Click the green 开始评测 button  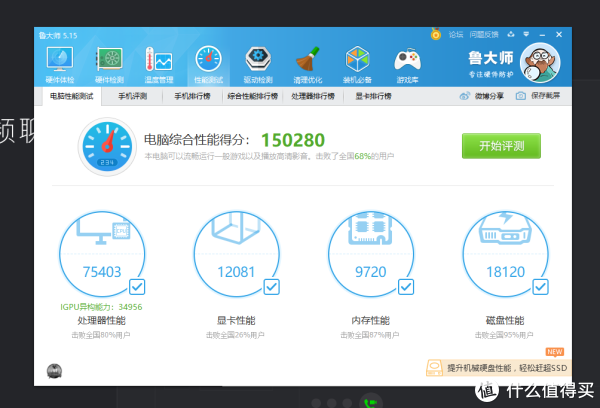[501, 146]
